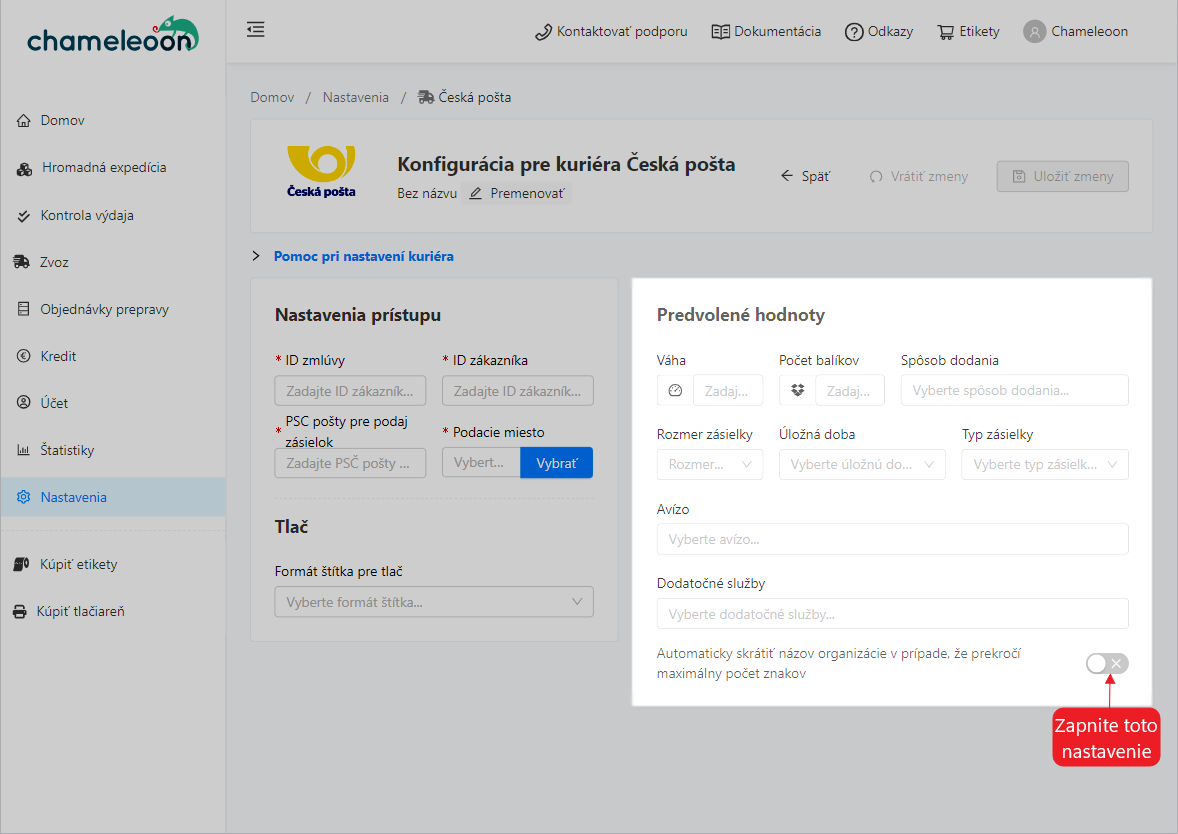Expand Pomoc pri nastavení kuriéra section
The image size is (1178, 834).
click(363, 257)
